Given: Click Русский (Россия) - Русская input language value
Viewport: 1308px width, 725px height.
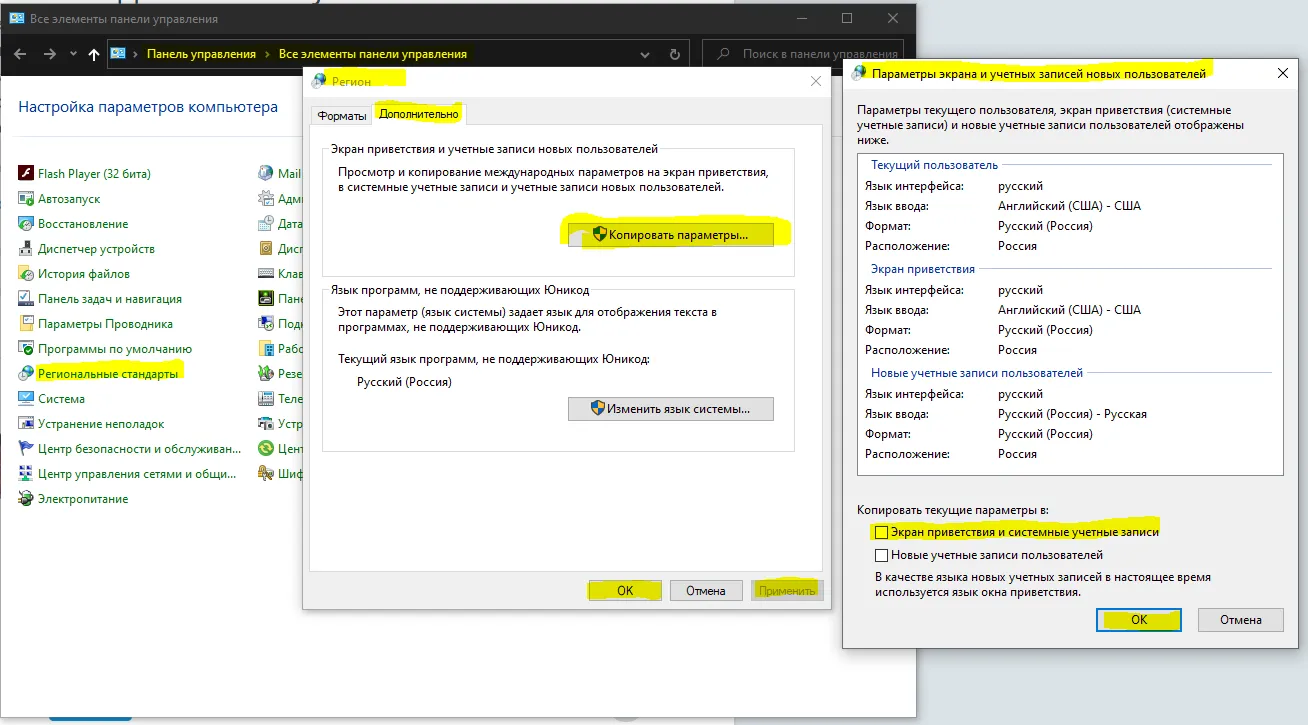Looking at the screenshot, I should [1073, 414].
